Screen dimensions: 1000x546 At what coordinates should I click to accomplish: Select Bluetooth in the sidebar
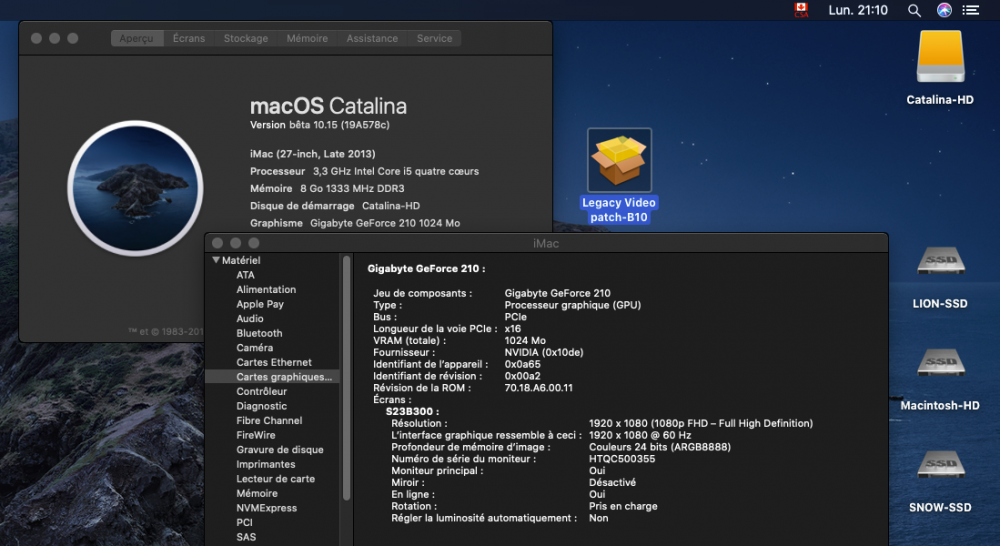point(259,333)
